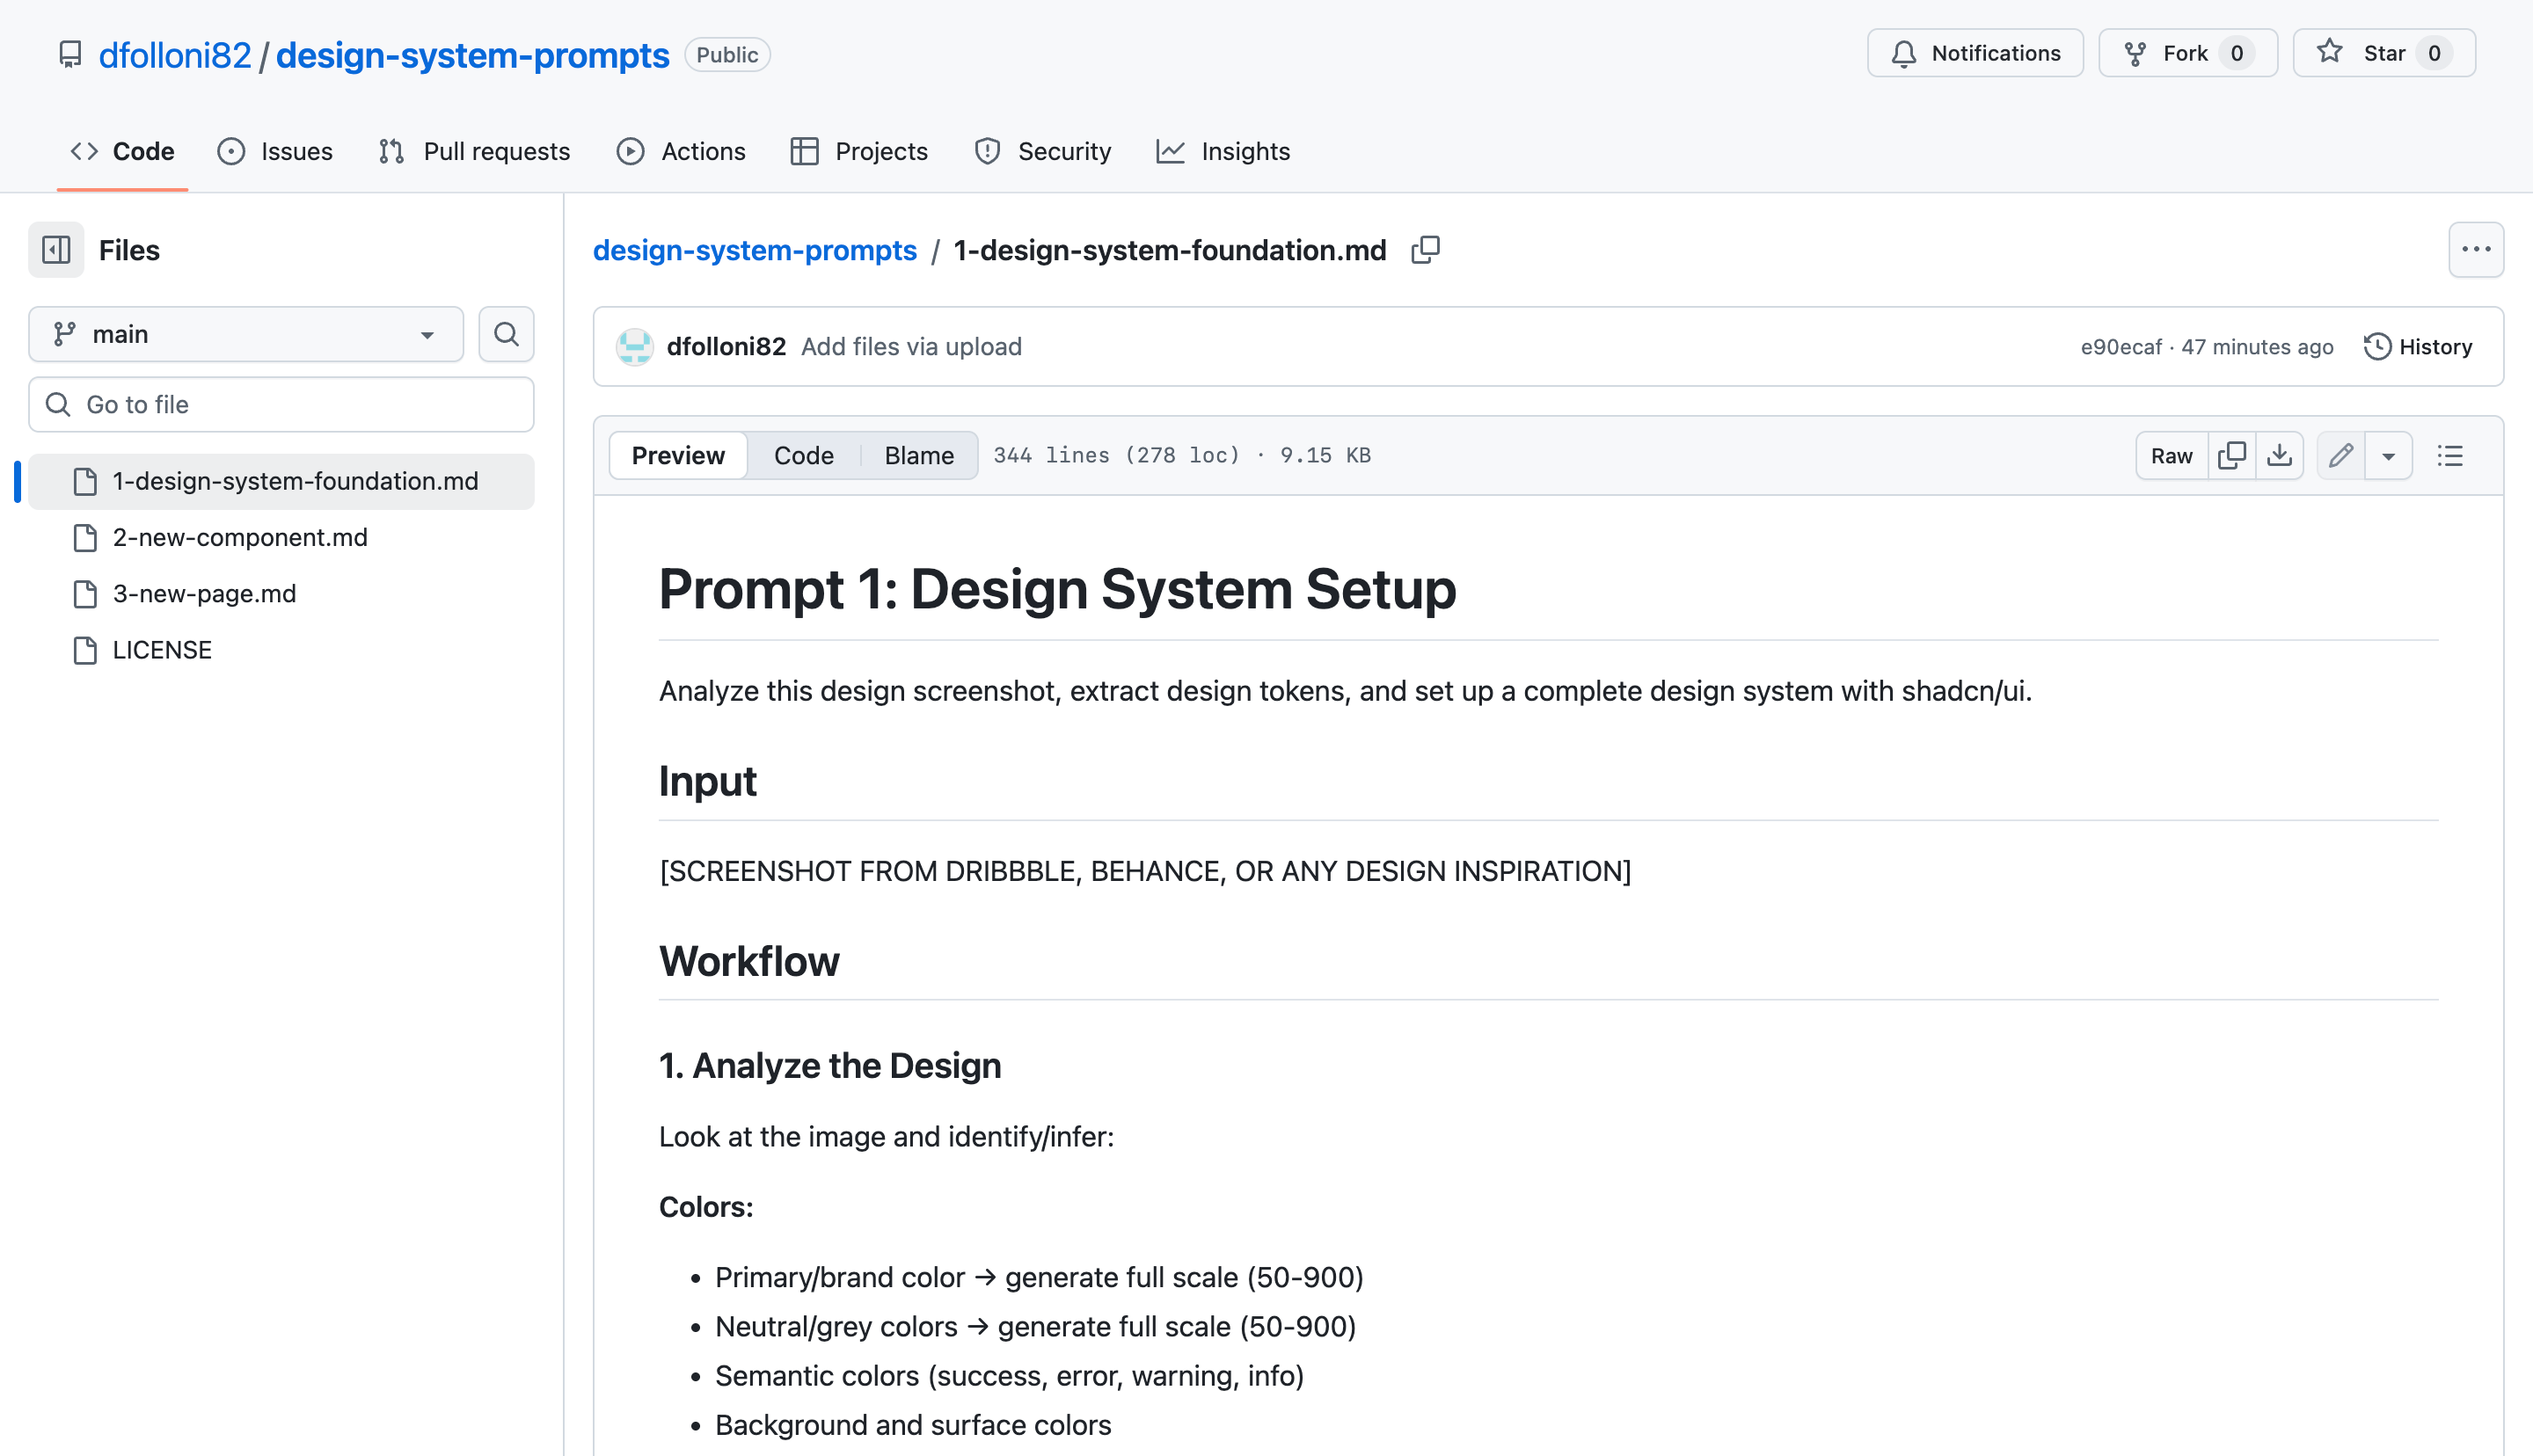Click the search magnifier button beside branch selector

(506, 334)
